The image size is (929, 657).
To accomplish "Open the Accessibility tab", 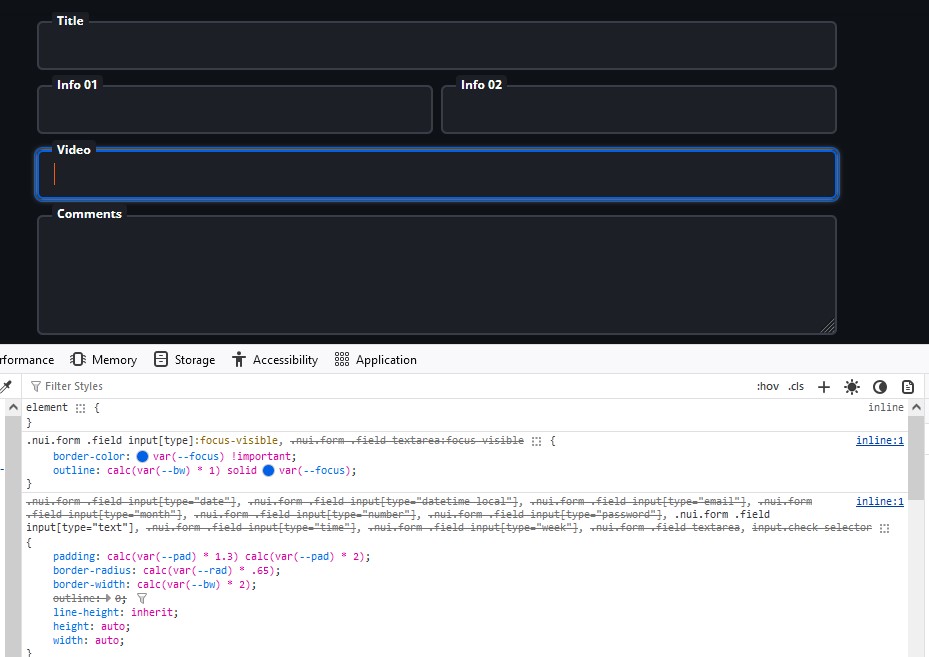I will pyautogui.click(x=274, y=360).
